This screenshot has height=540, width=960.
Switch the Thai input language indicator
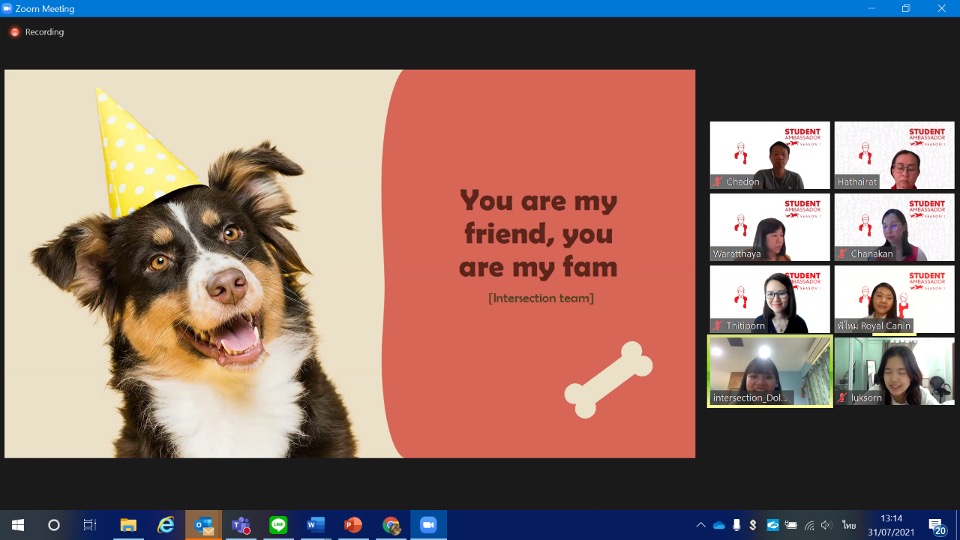pyautogui.click(x=849, y=525)
